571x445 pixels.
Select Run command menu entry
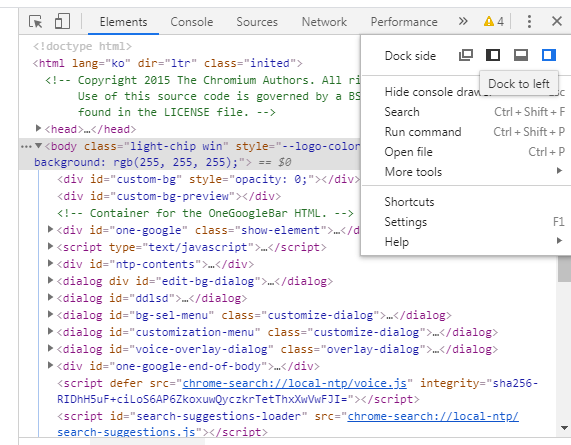point(466,132)
